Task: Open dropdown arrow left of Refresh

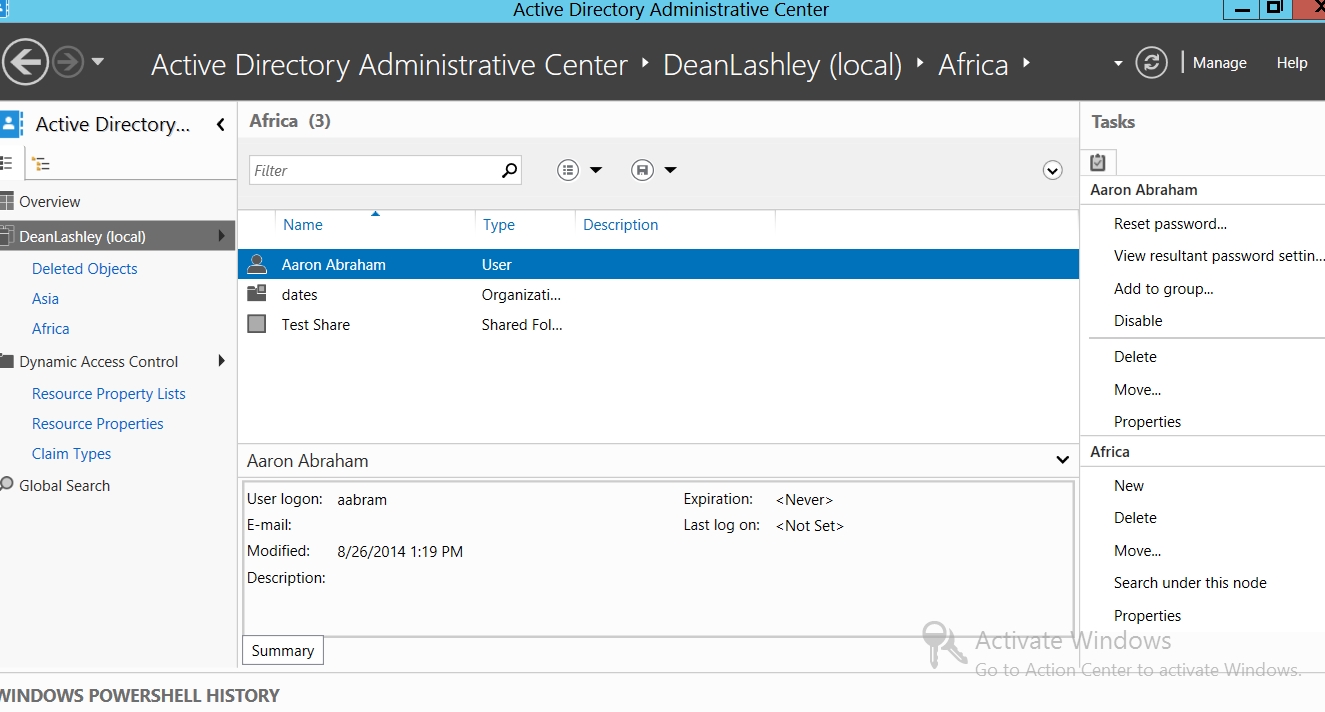Action: click(1118, 64)
